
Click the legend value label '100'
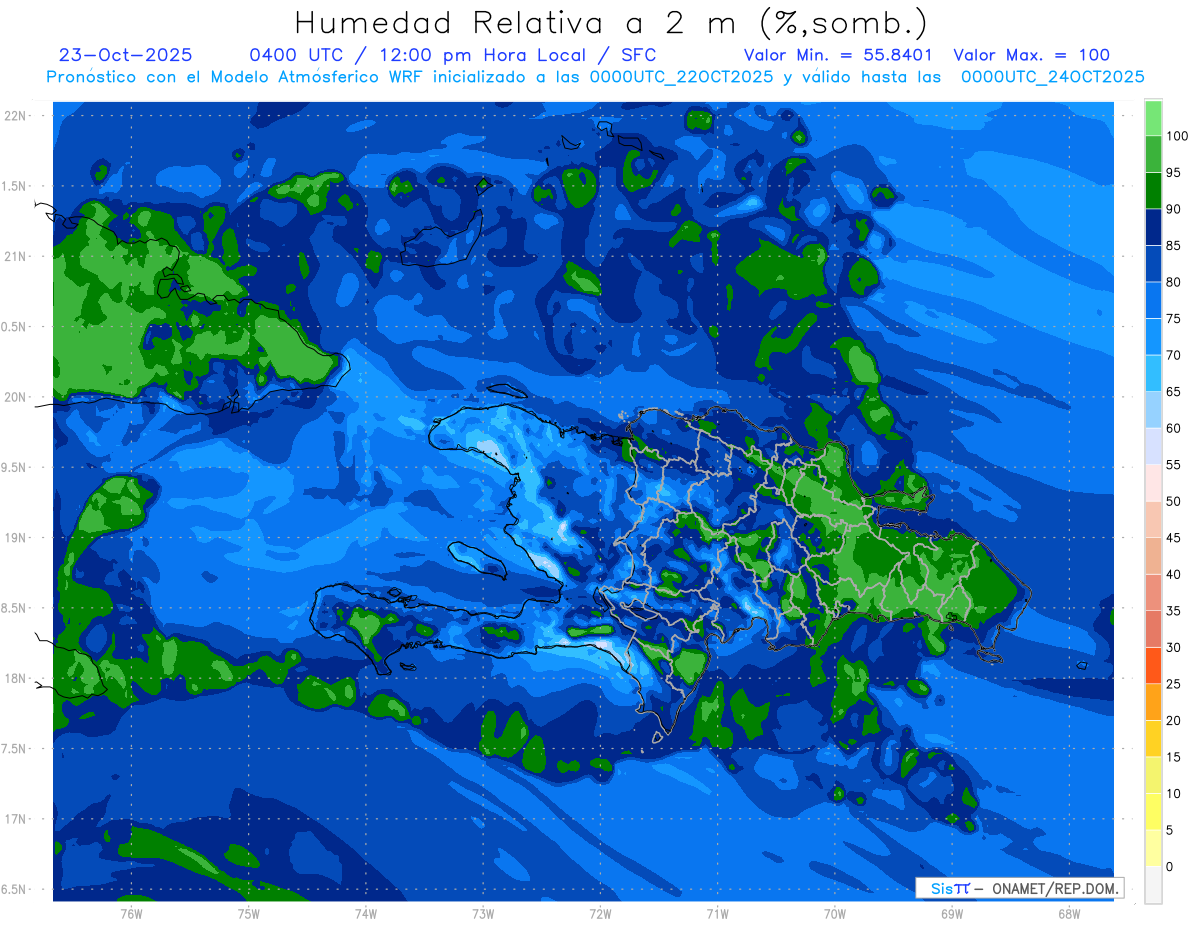point(1176,136)
